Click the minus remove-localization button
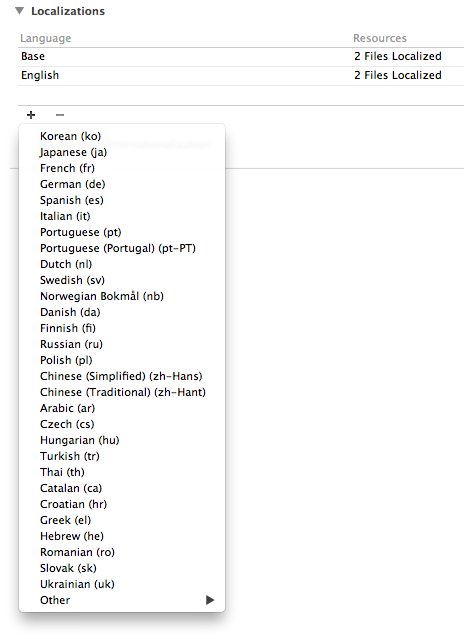464x639 pixels. coord(60,115)
